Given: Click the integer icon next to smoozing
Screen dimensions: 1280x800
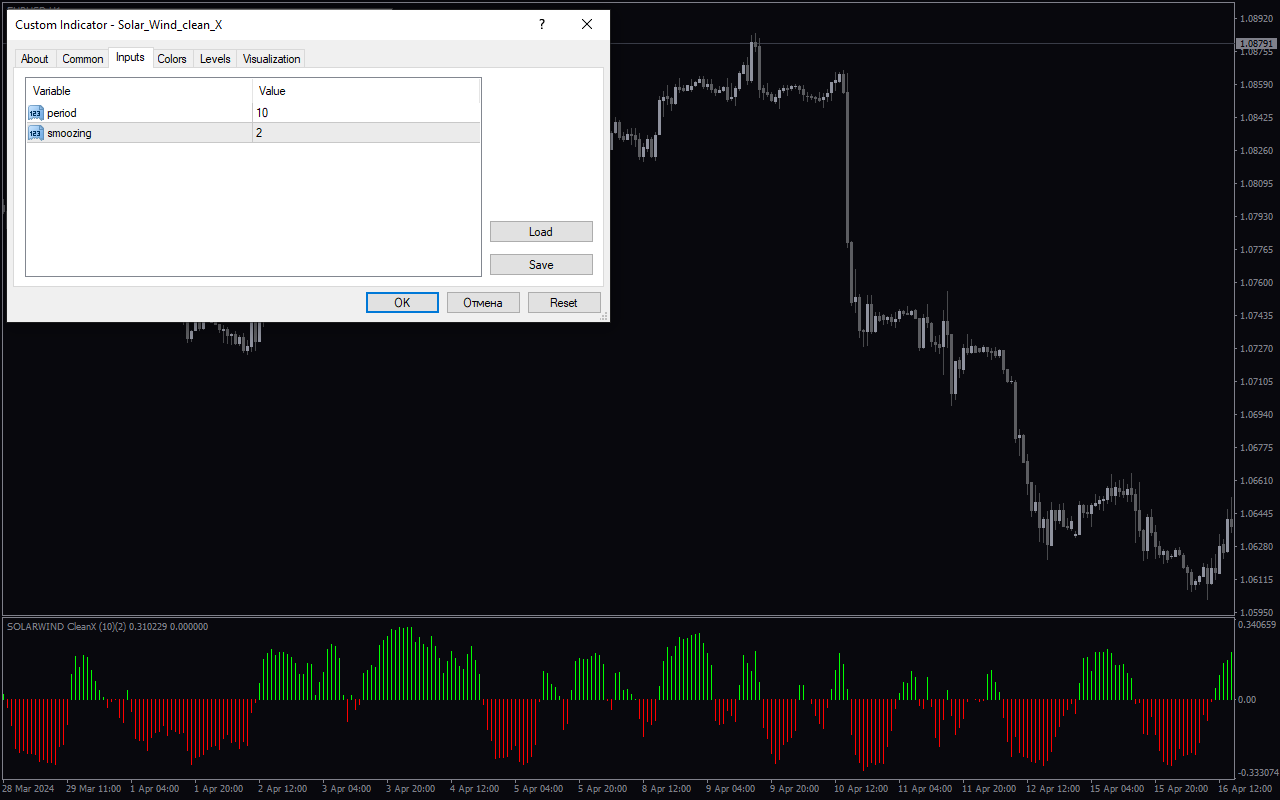Looking at the screenshot, I should pos(36,133).
